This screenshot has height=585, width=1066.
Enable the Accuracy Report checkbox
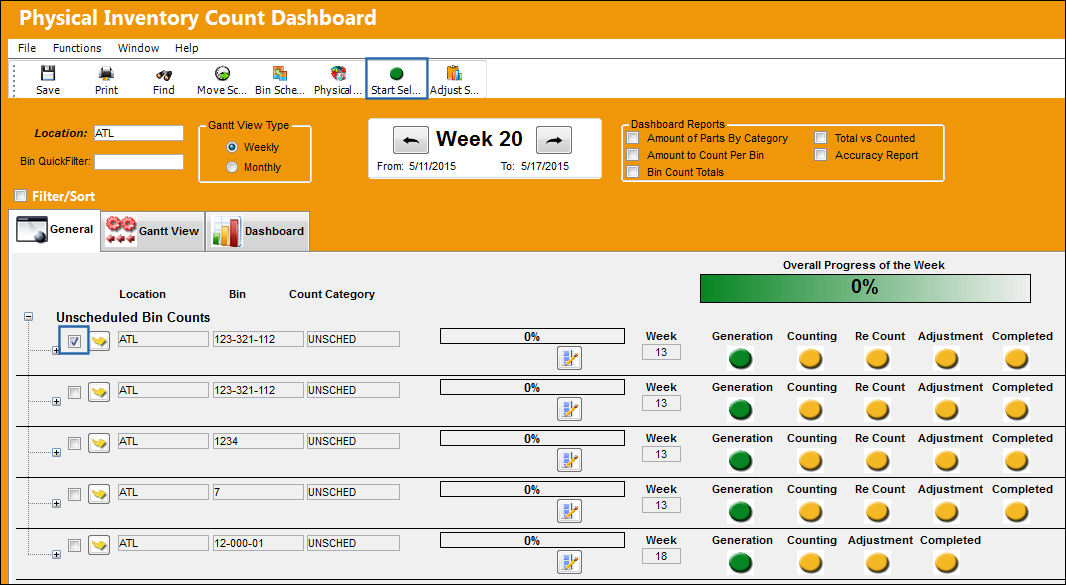click(821, 155)
